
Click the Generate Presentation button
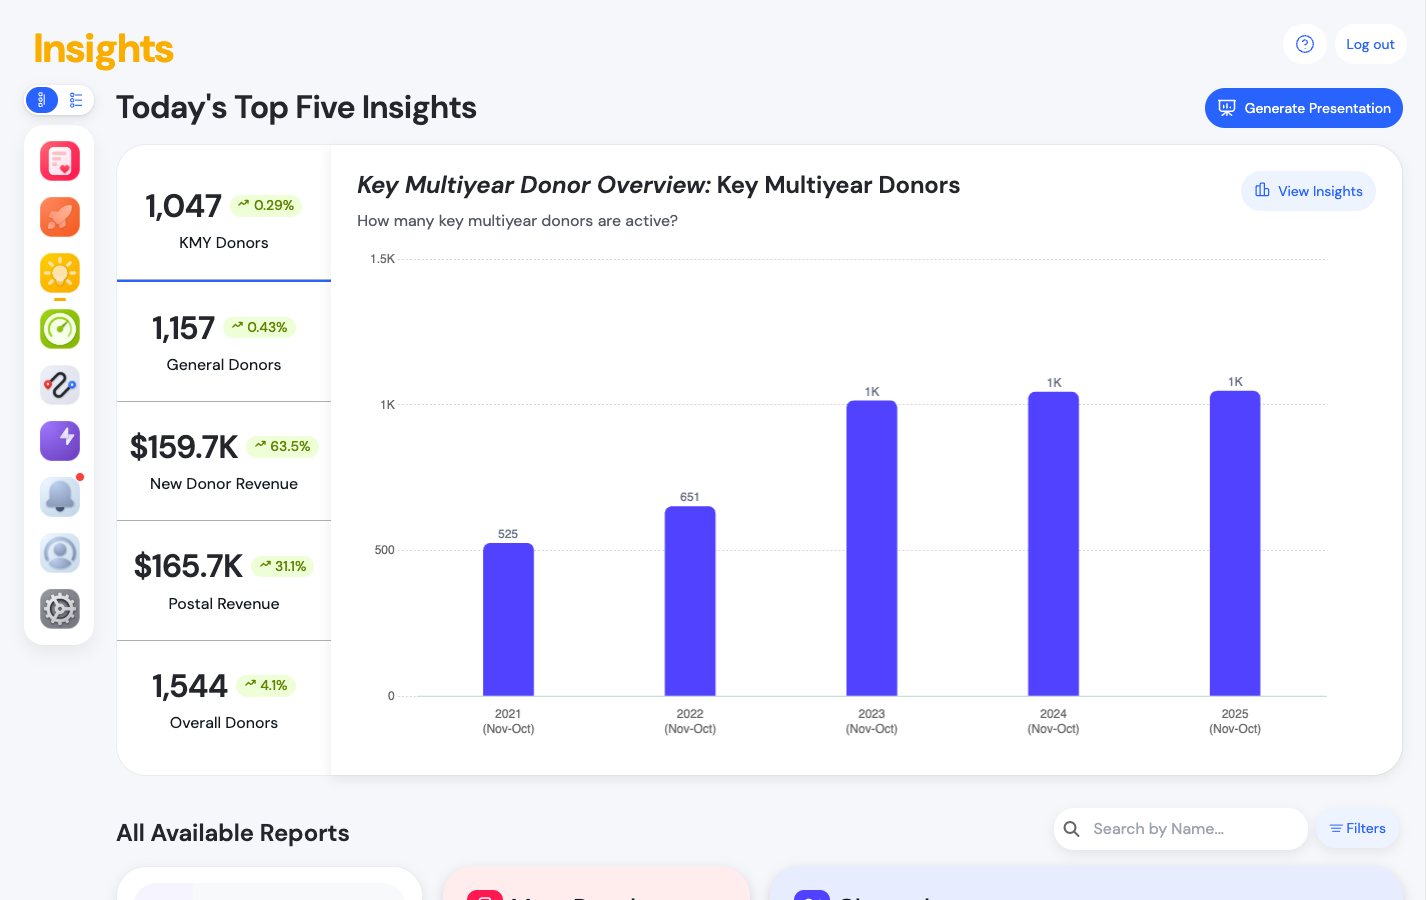pyautogui.click(x=1303, y=108)
